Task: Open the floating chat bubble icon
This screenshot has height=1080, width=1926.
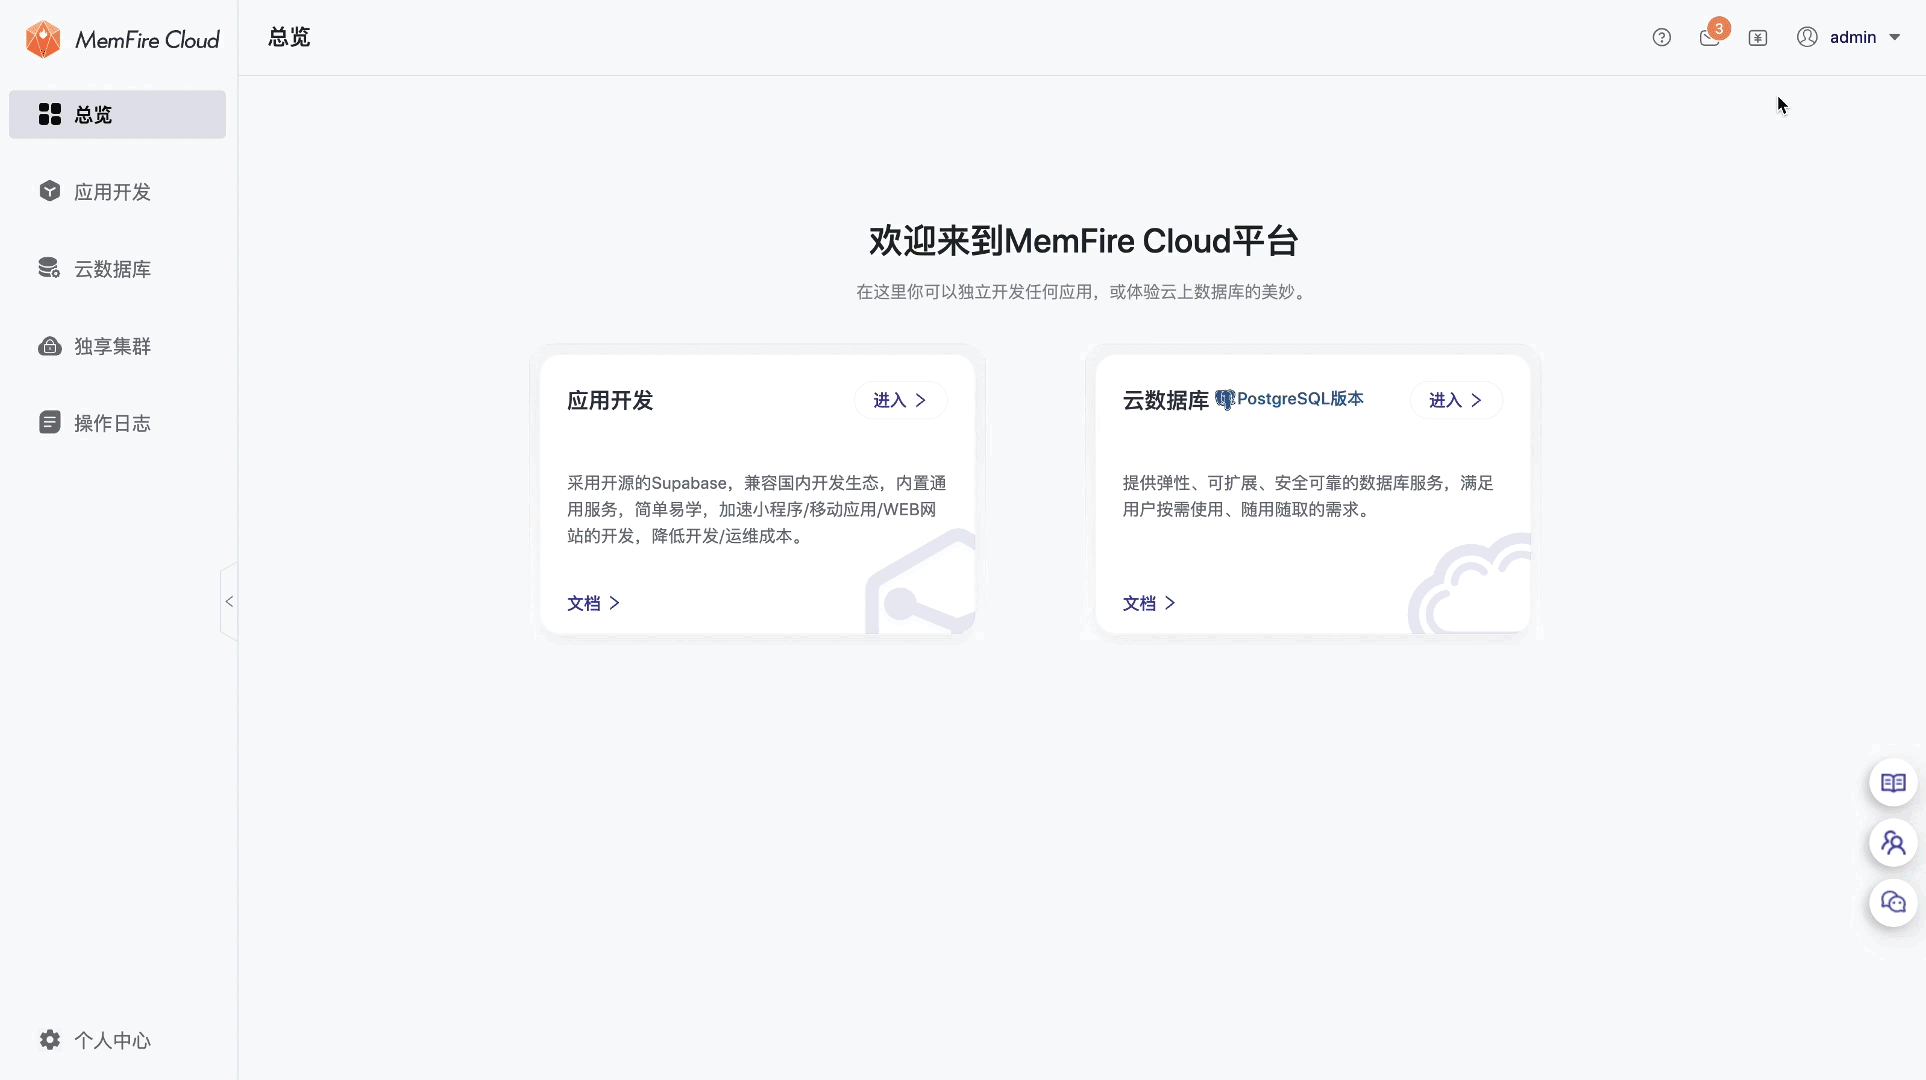Action: point(1893,903)
